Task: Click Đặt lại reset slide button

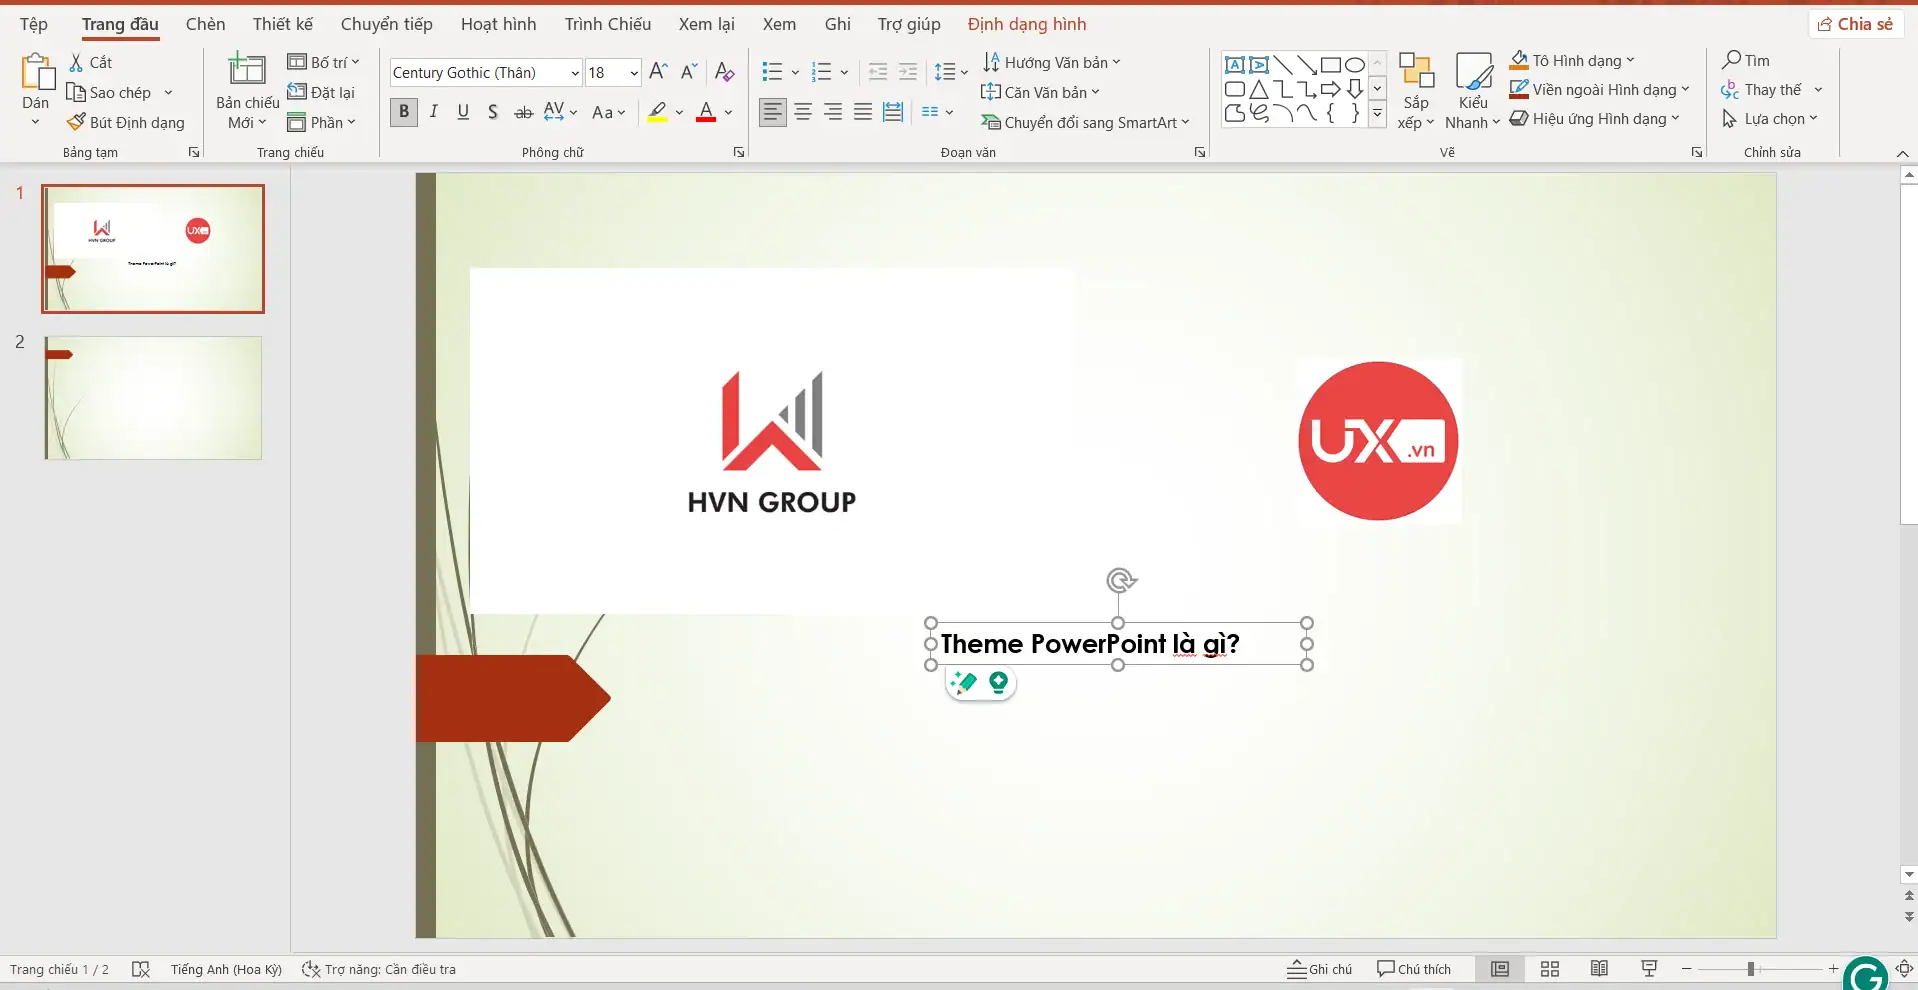Action: click(321, 92)
